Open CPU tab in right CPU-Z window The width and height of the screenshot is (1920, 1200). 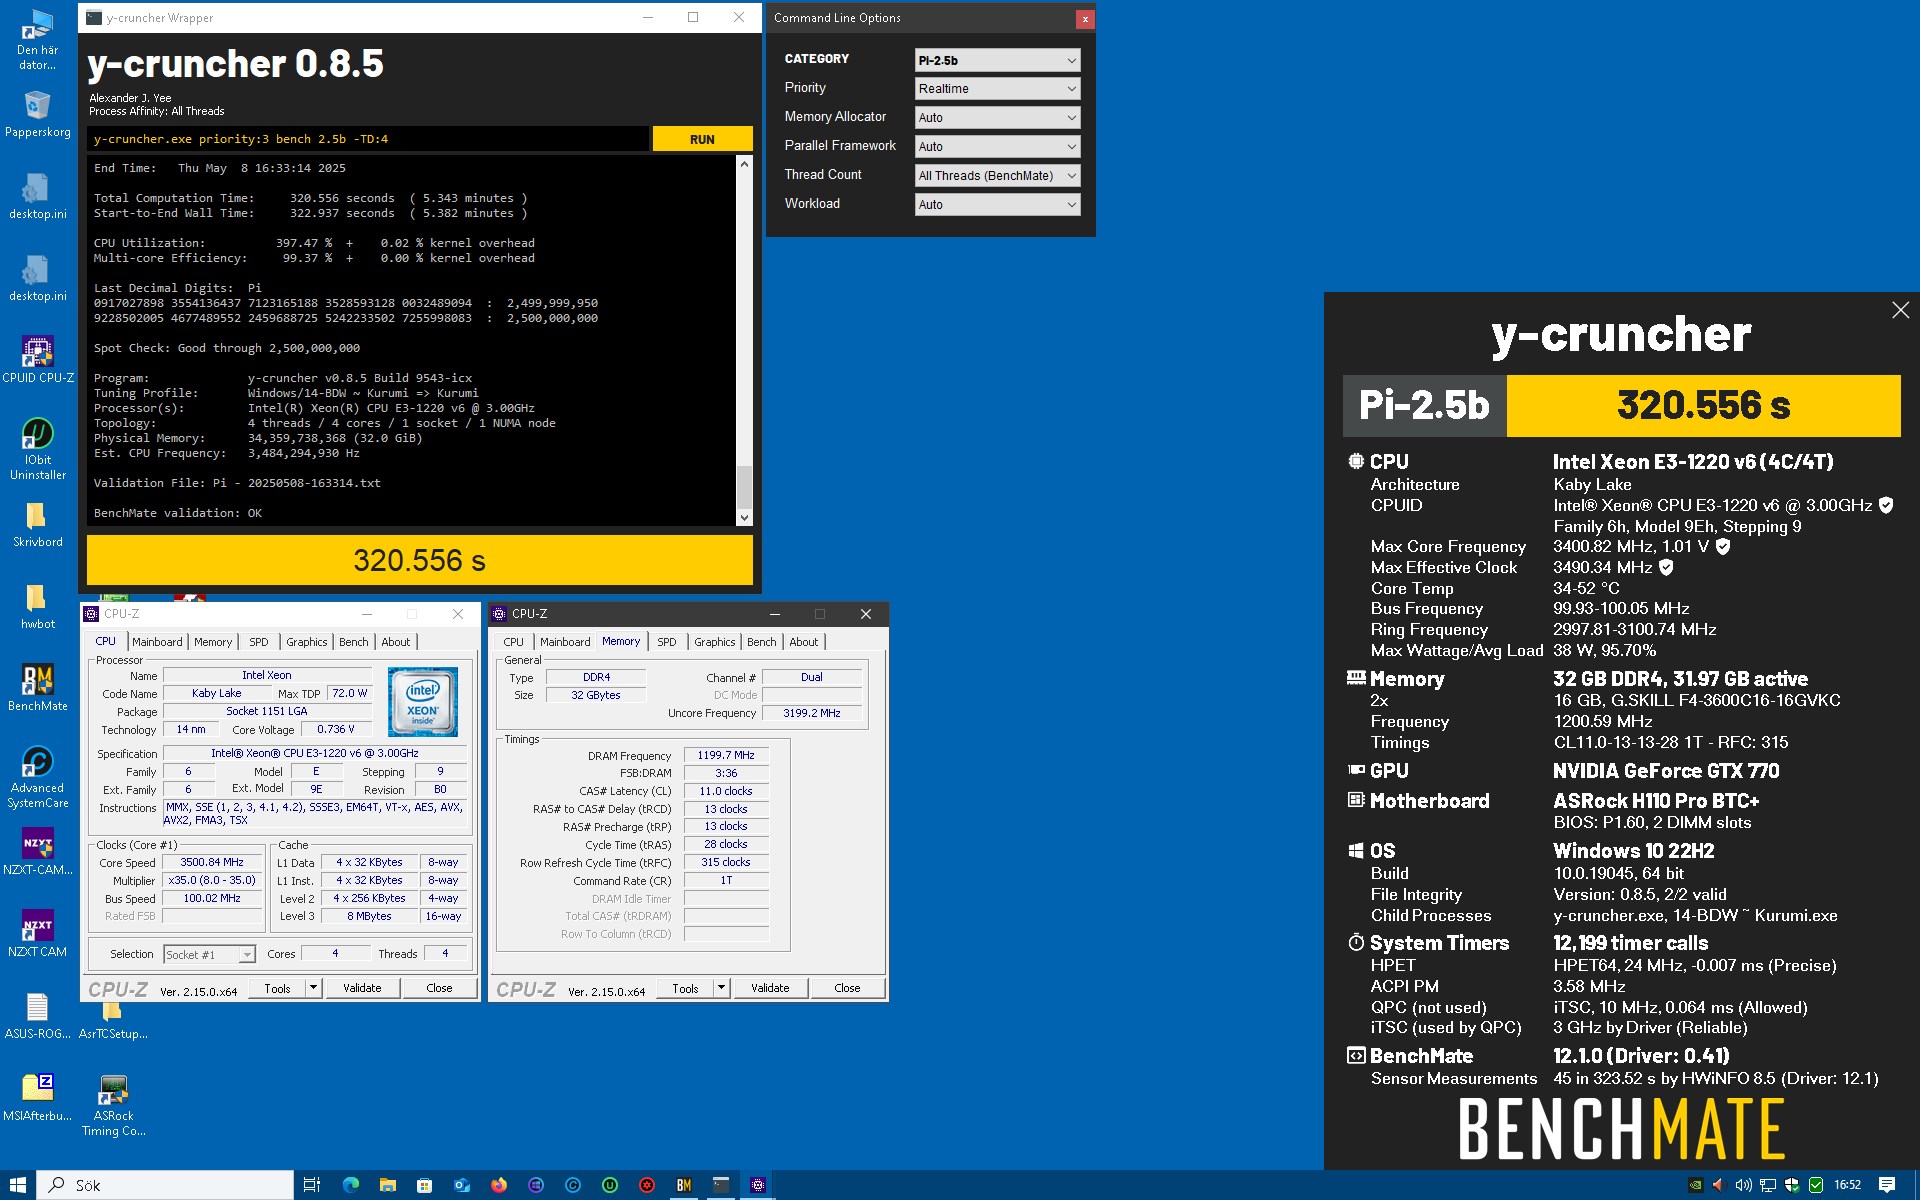pyautogui.click(x=513, y=642)
